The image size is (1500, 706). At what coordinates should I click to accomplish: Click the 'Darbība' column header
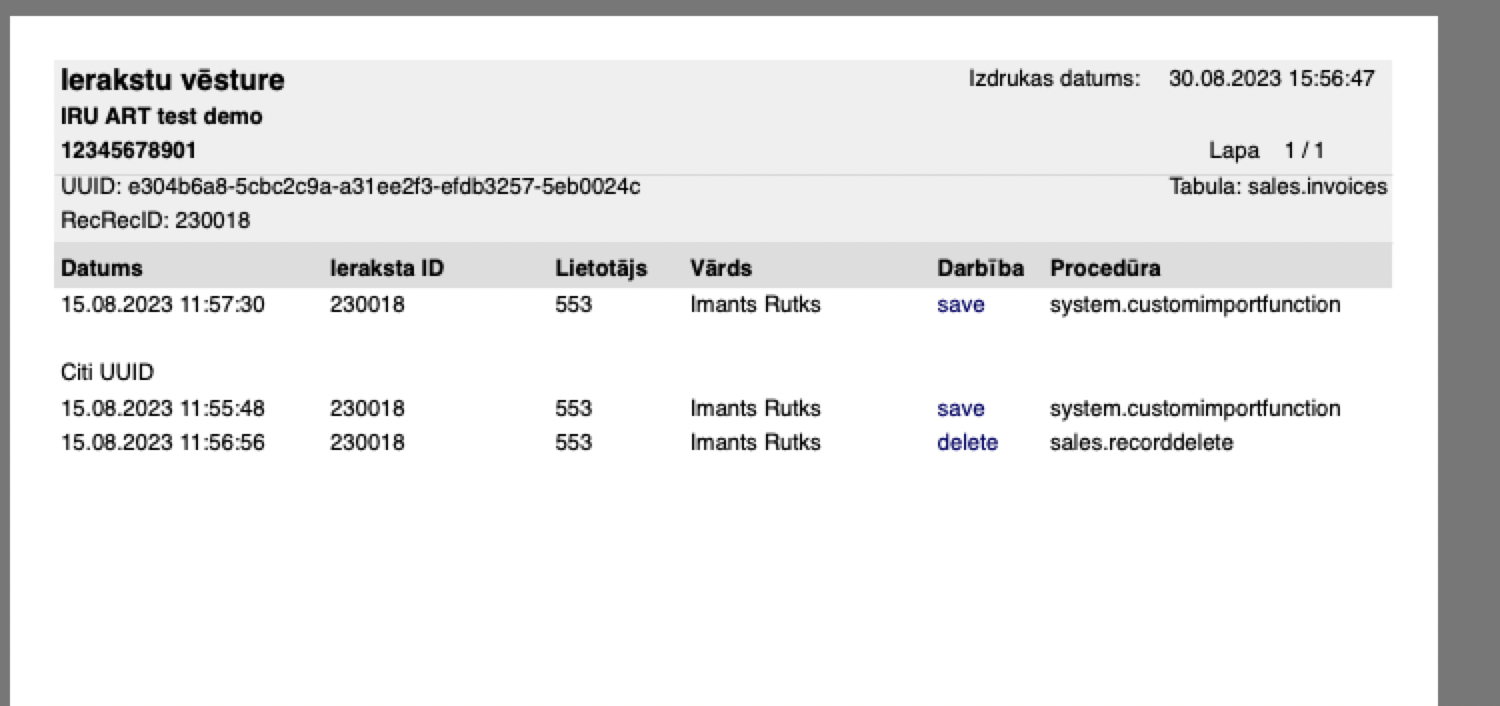pos(981,268)
